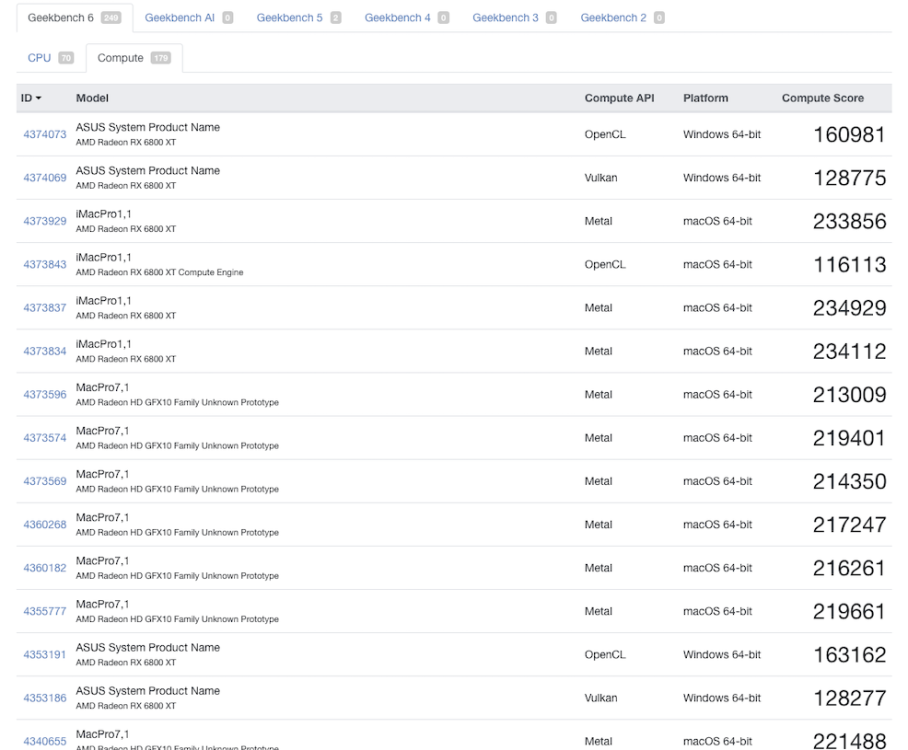The height and width of the screenshot is (750, 908).
Task: Open result ID 4373596 for MacPro7,1
Action: click(x=45, y=394)
